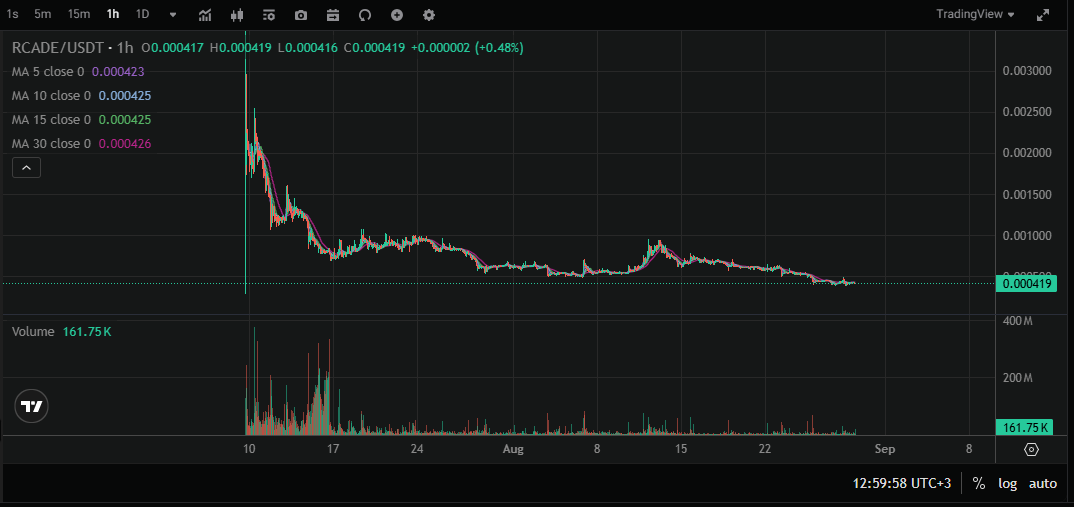Click the RCADE/USDT symbol title
The image size is (1074, 507).
tap(58, 48)
